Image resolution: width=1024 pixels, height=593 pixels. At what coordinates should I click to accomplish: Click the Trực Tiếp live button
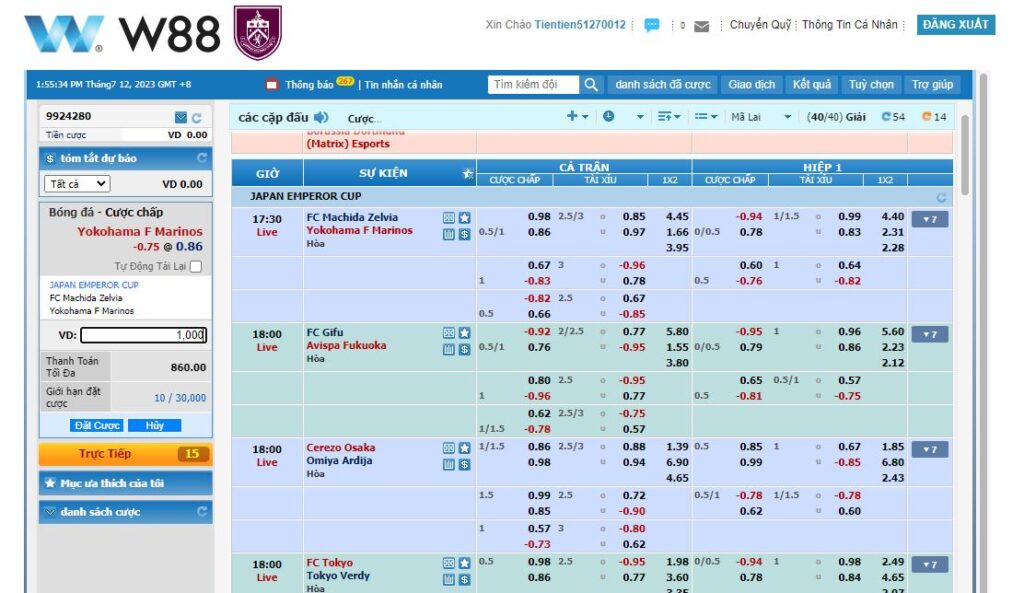125,454
